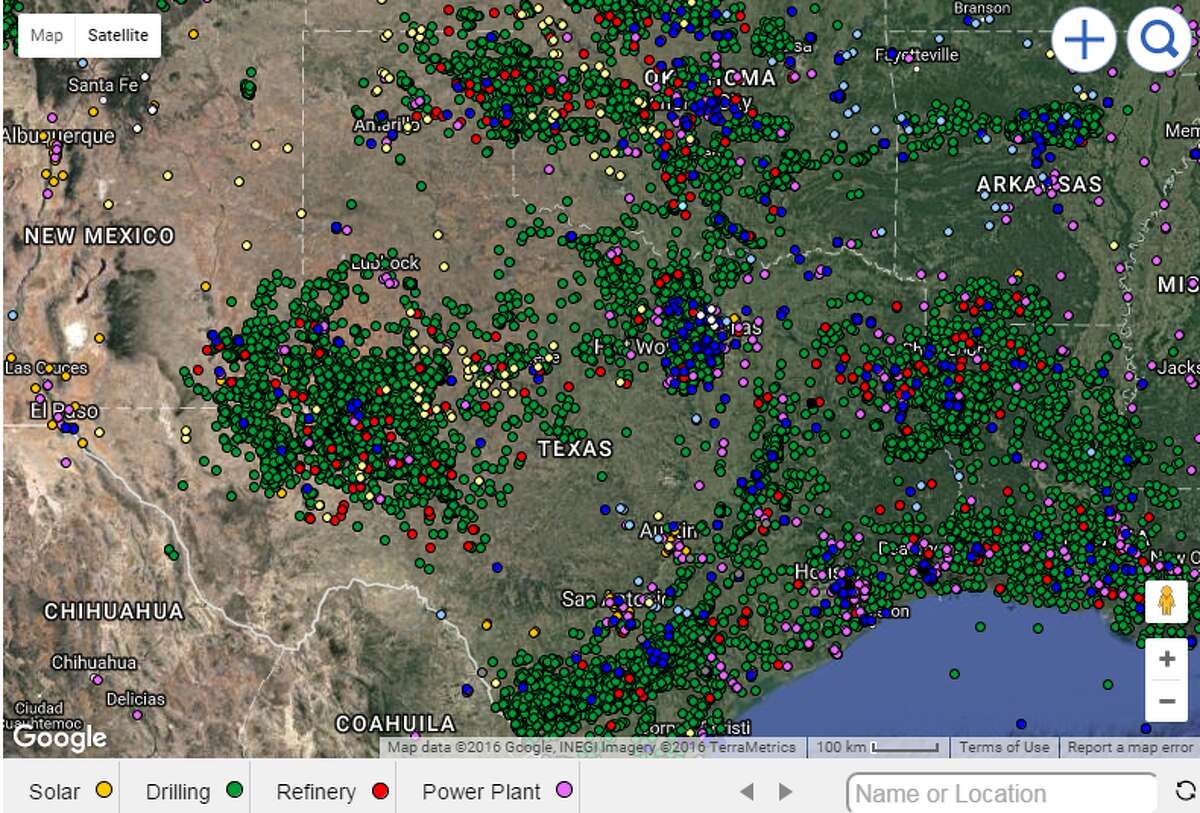Click the Google logo watermark
Screen dimensions: 1200x813
click(62, 739)
